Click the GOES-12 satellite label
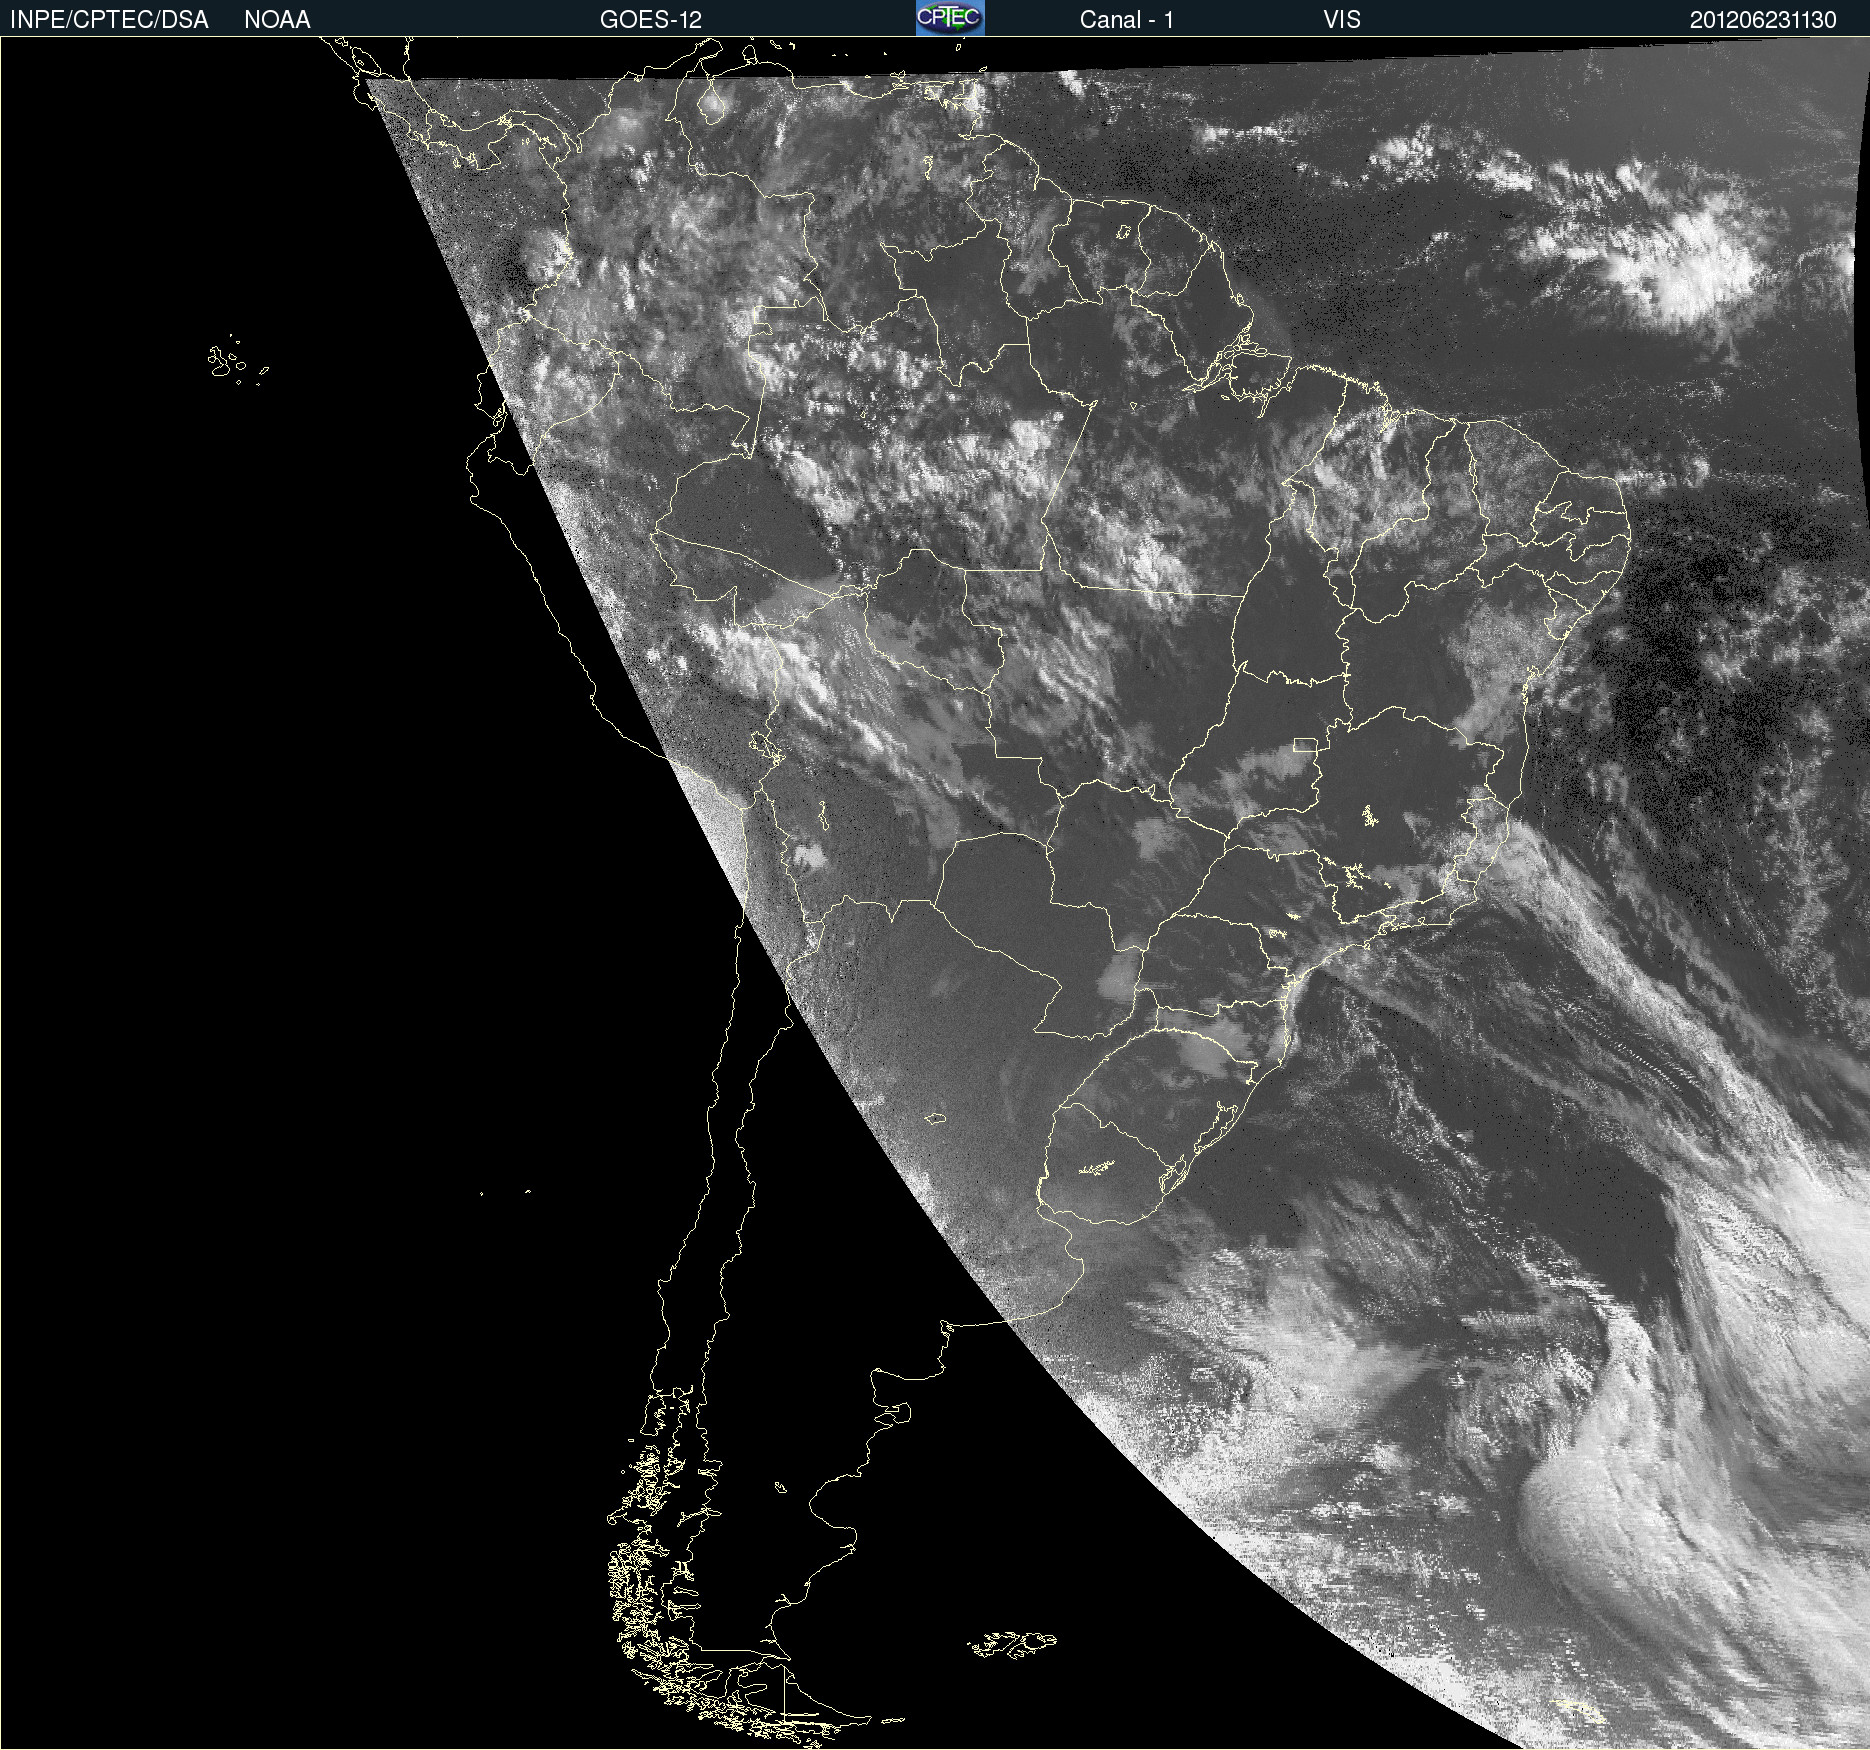Viewport: 1870px width, 1750px height. (651, 20)
